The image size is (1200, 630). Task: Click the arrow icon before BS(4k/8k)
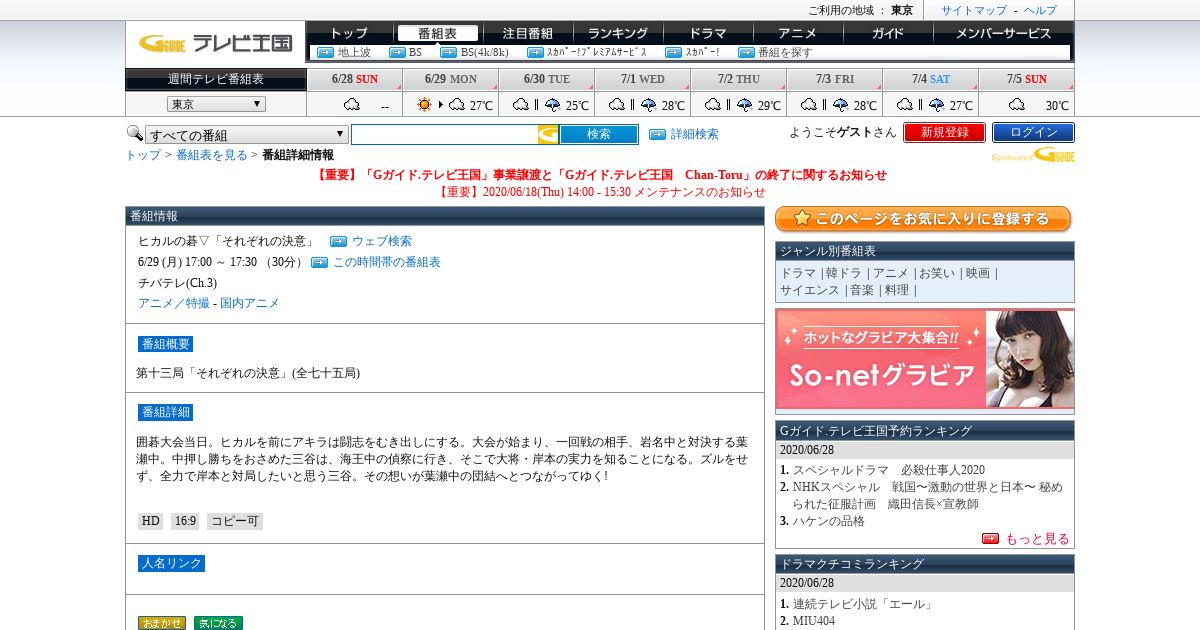(x=448, y=52)
